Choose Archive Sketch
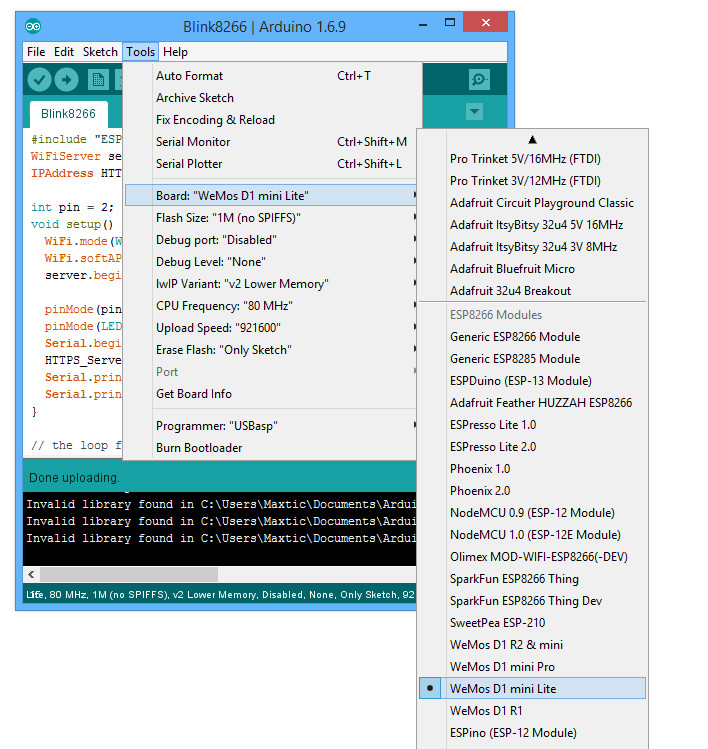The width and height of the screenshot is (708, 749). 270,98
